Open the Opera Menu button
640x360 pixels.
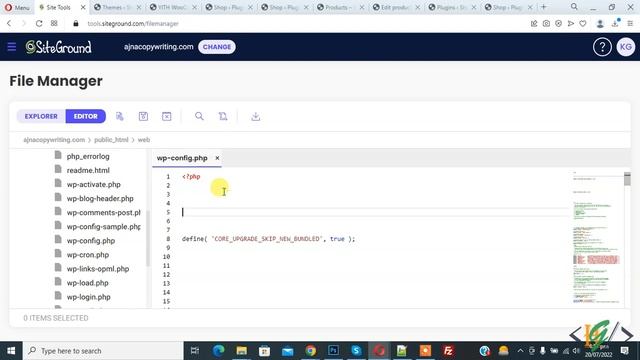tap(17, 7)
